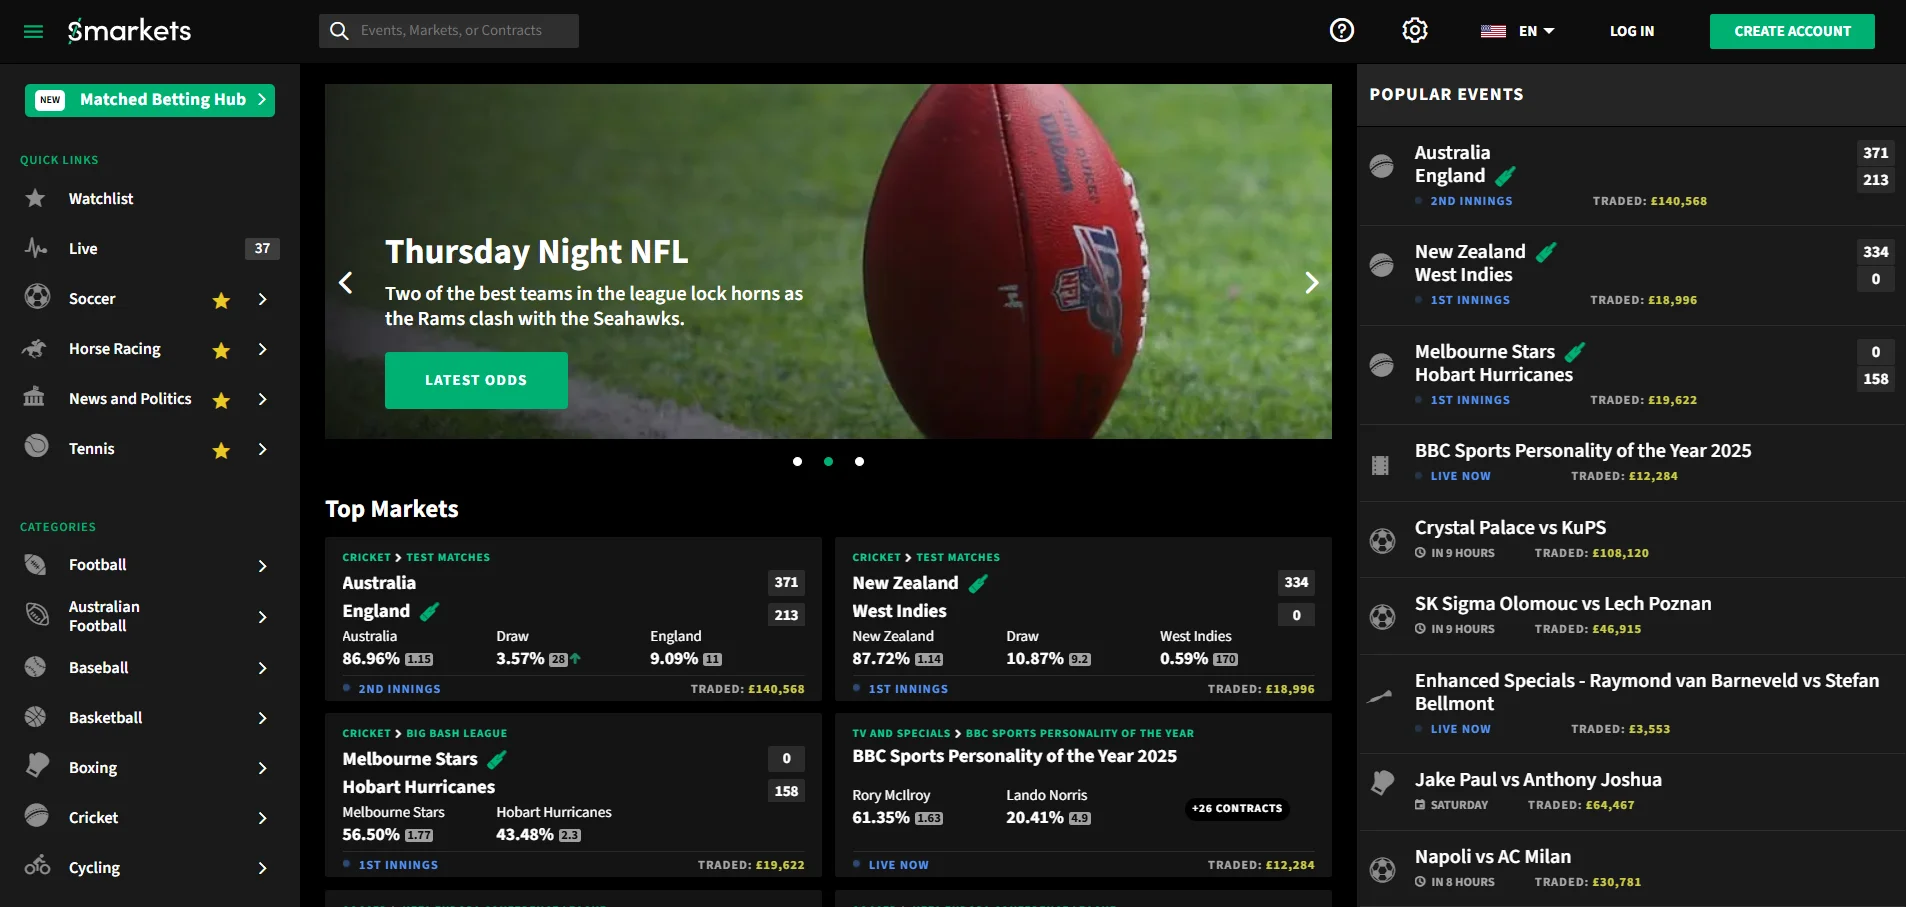Open the EN language dropdown
Viewport: 1906px width, 907px height.
click(1518, 31)
